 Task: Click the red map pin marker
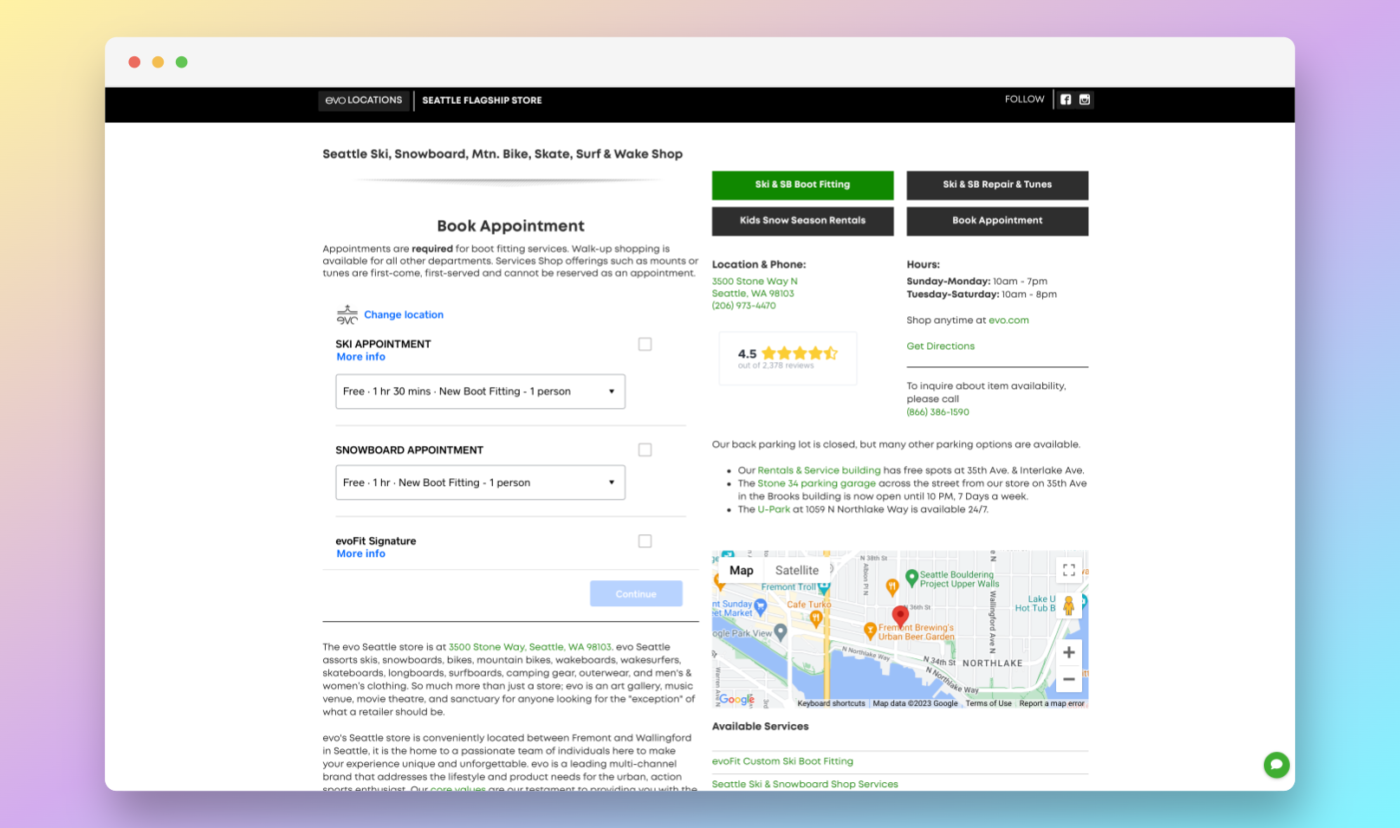tap(899, 615)
